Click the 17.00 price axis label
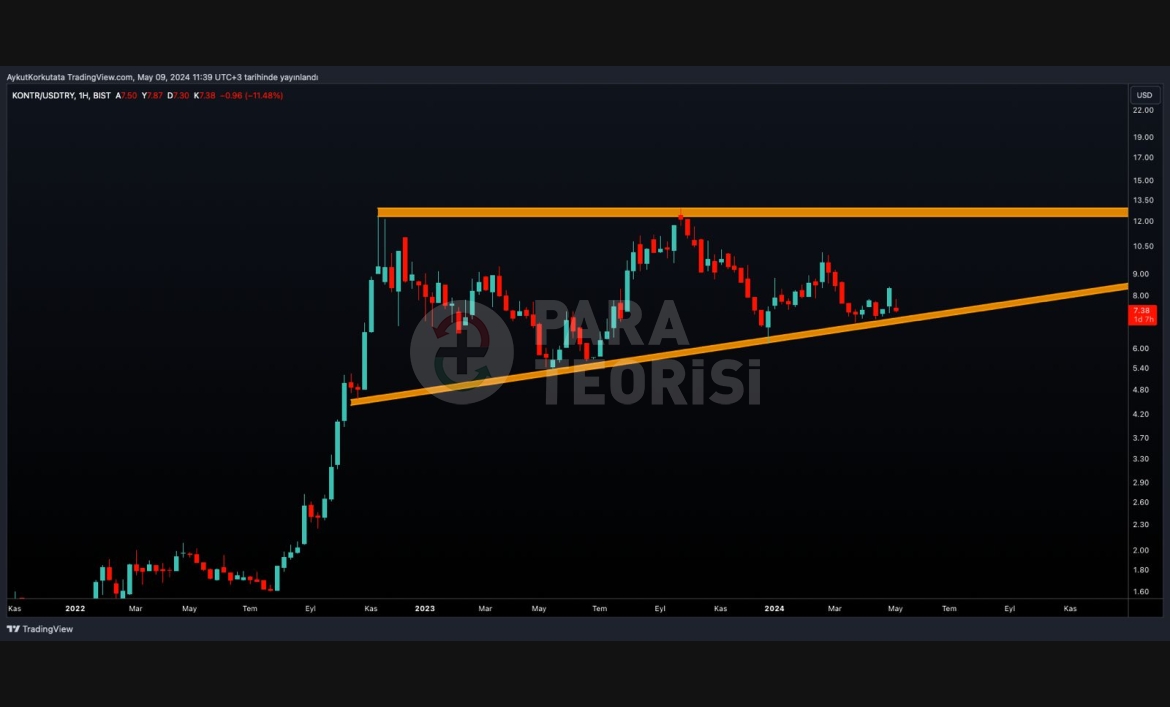The image size is (1170, 707). [x=1143, y=157]
